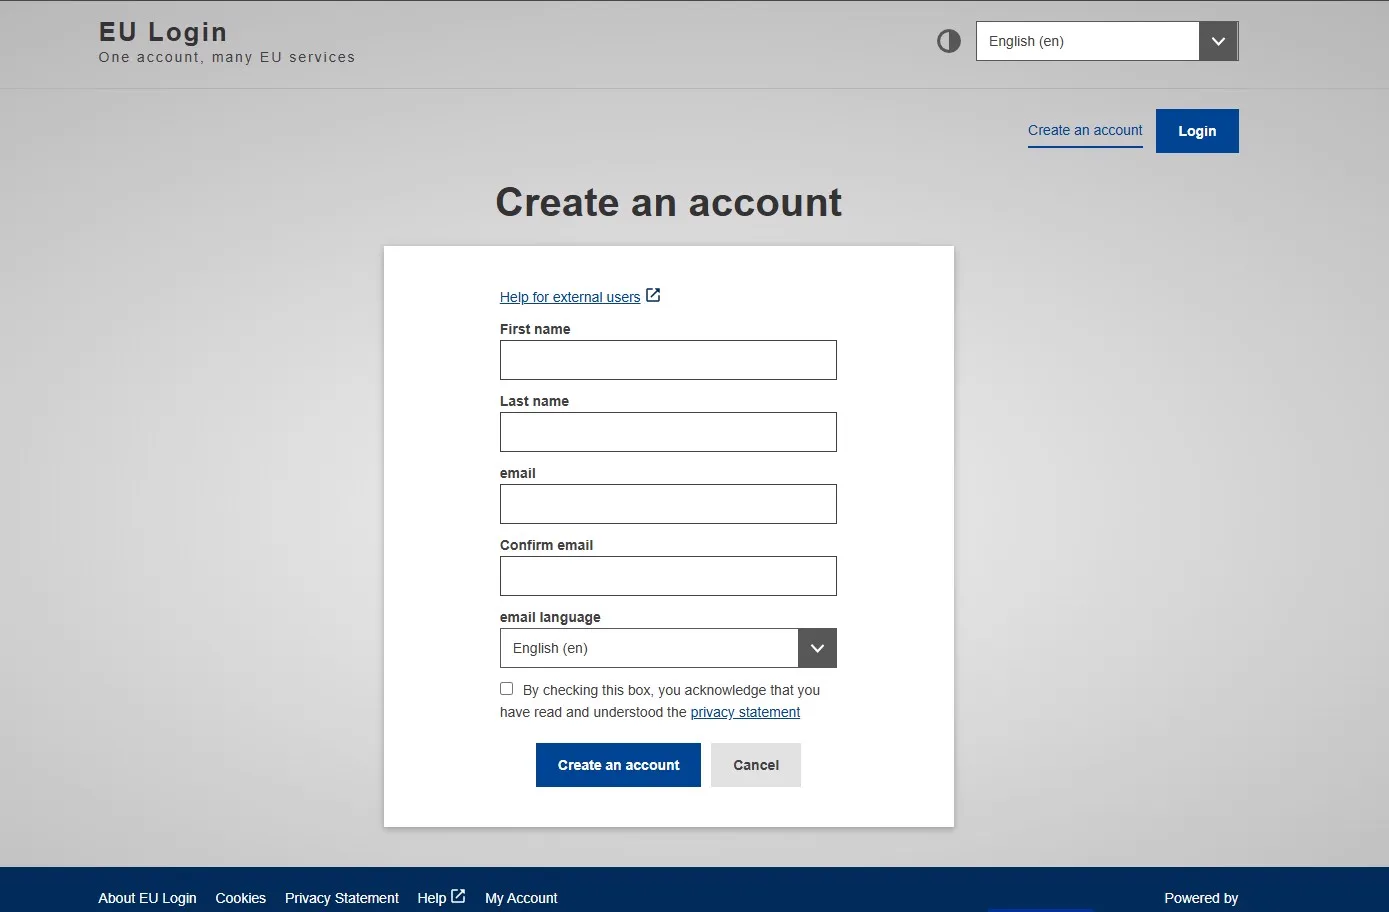This screenshot has width=1389, height=912.
Task: Open the privacy statement link in the form
Action: pyautogui.click(x=745, y=712)
